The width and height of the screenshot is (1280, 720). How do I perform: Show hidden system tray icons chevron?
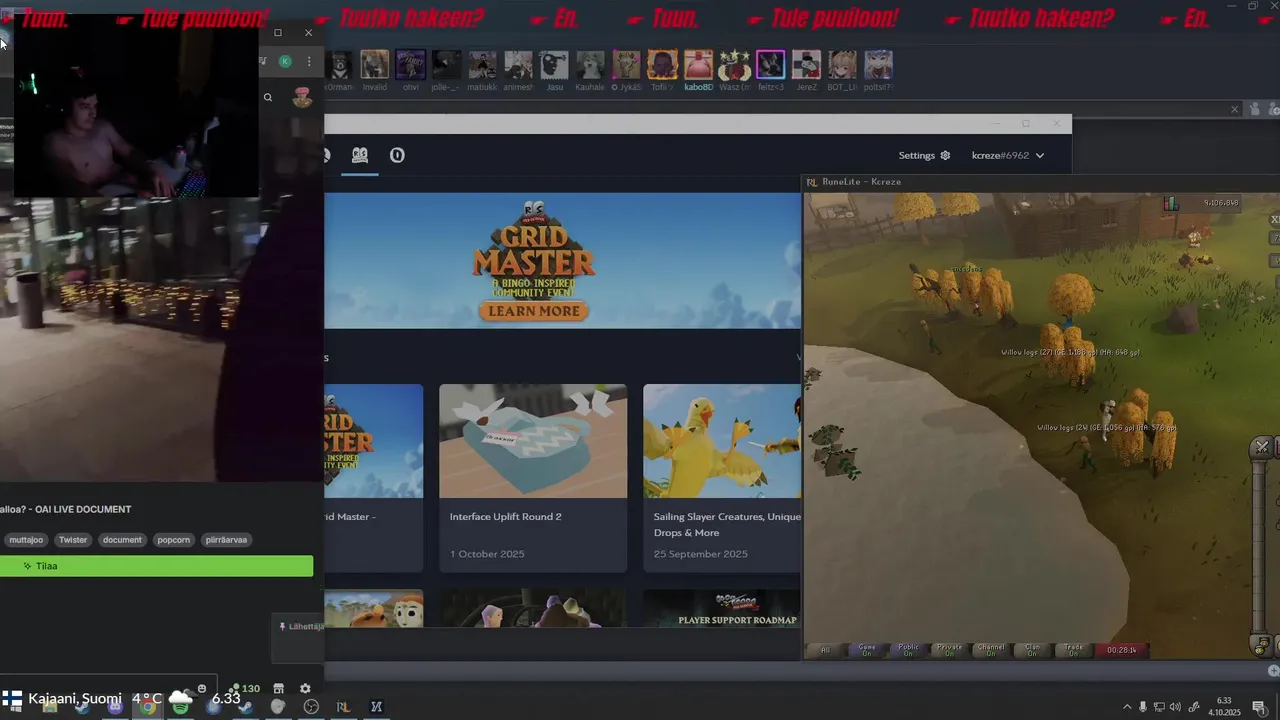1128,707
